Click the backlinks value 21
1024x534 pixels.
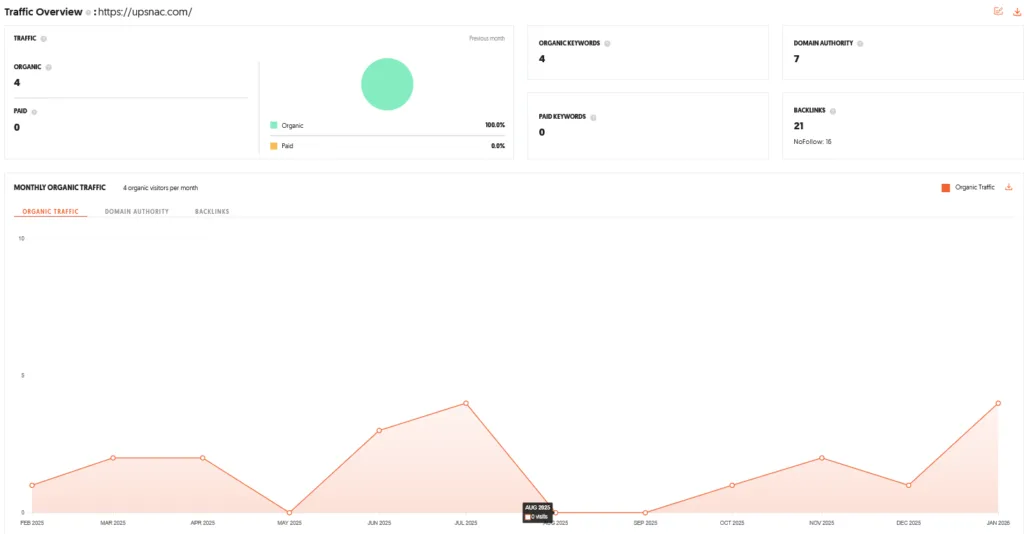pos(799,126)
